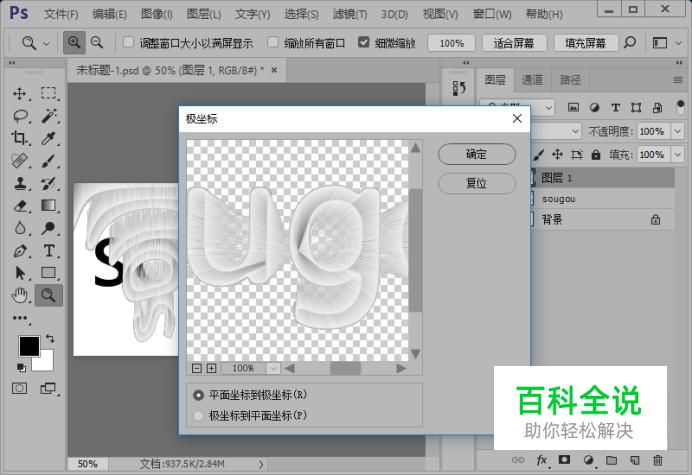Select rectangular to polar radio option

[x=199, y=395]
